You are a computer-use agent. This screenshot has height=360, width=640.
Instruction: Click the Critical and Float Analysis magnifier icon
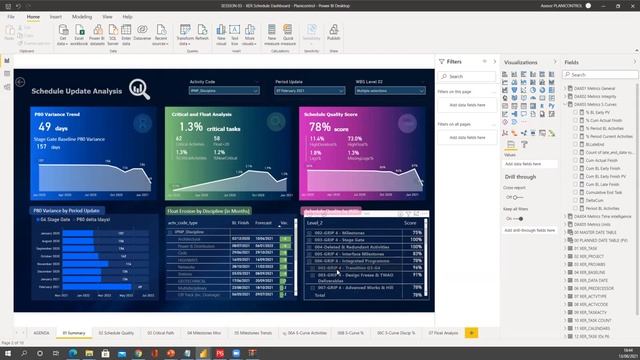click(x=276, y=122)
